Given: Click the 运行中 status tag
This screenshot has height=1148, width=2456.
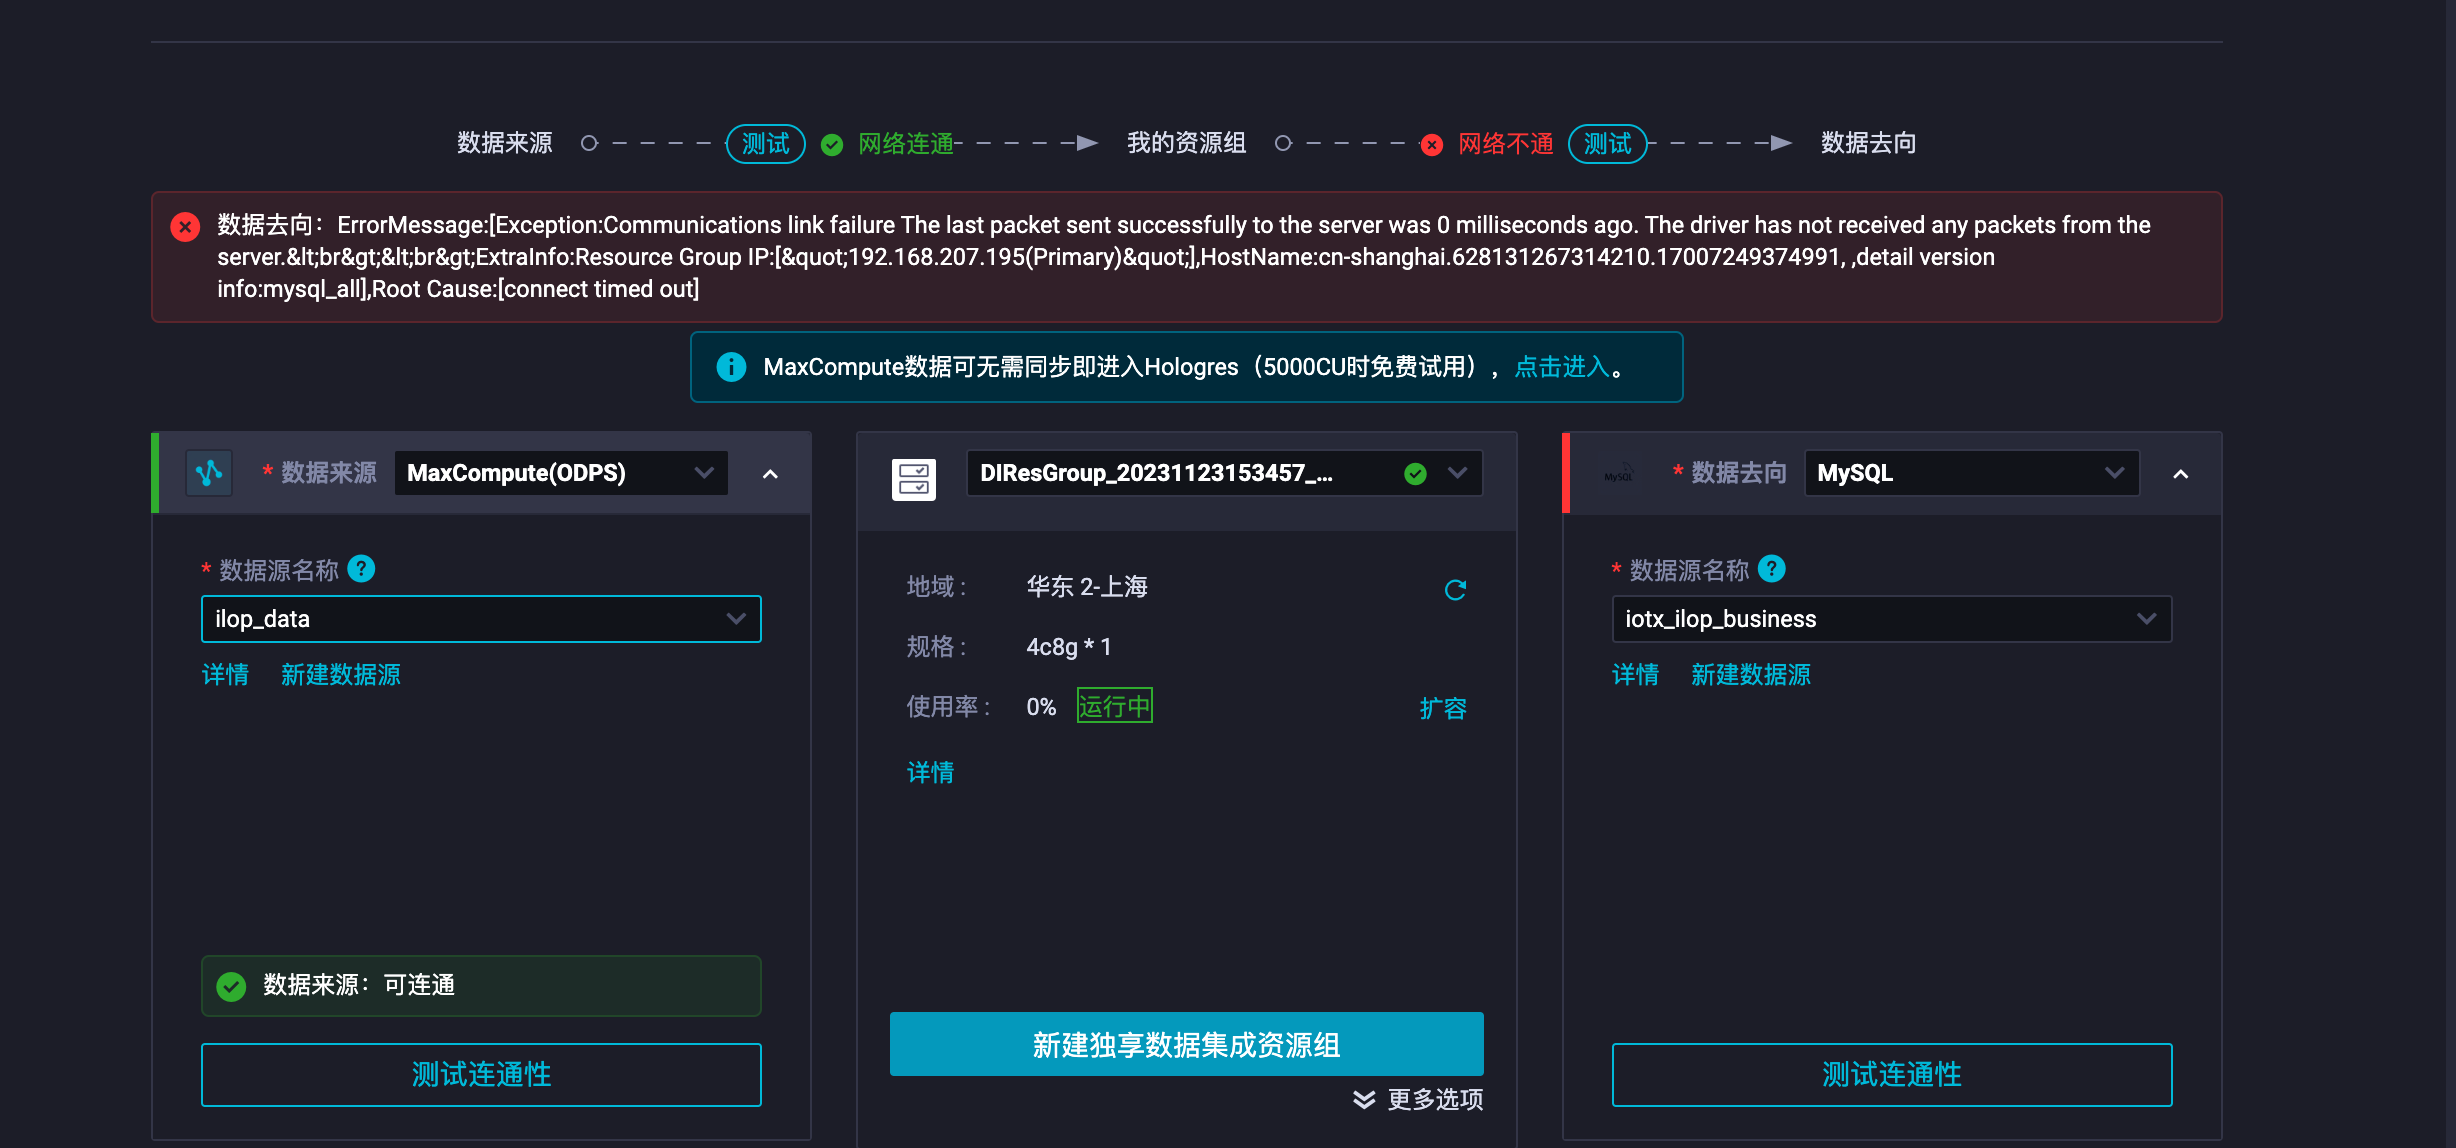Looking at the screenshot, I should [x=1114, y=706].
